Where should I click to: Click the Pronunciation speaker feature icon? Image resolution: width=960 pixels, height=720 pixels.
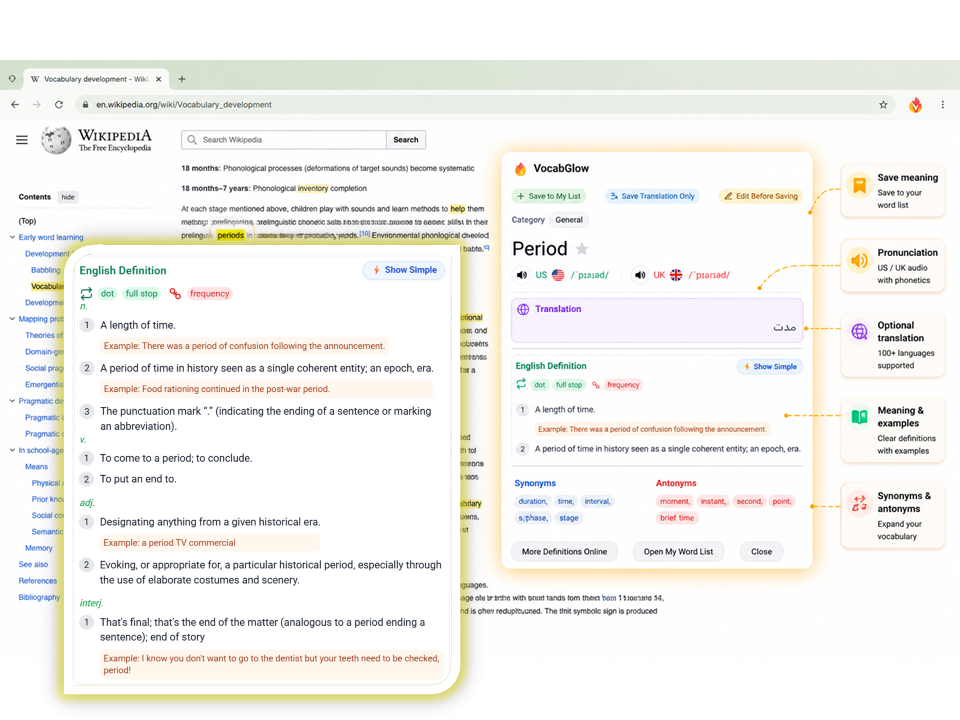[x=859, y=260]
